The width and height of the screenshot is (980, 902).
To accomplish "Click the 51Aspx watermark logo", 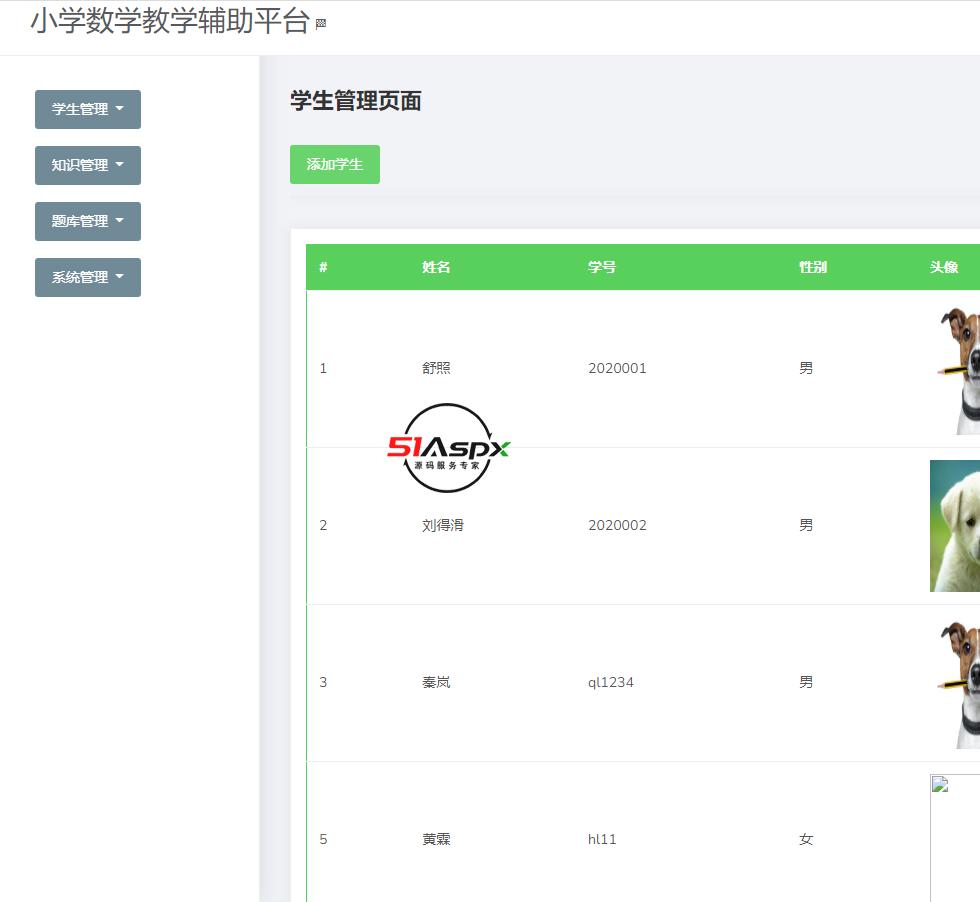I will pos(448,450).
